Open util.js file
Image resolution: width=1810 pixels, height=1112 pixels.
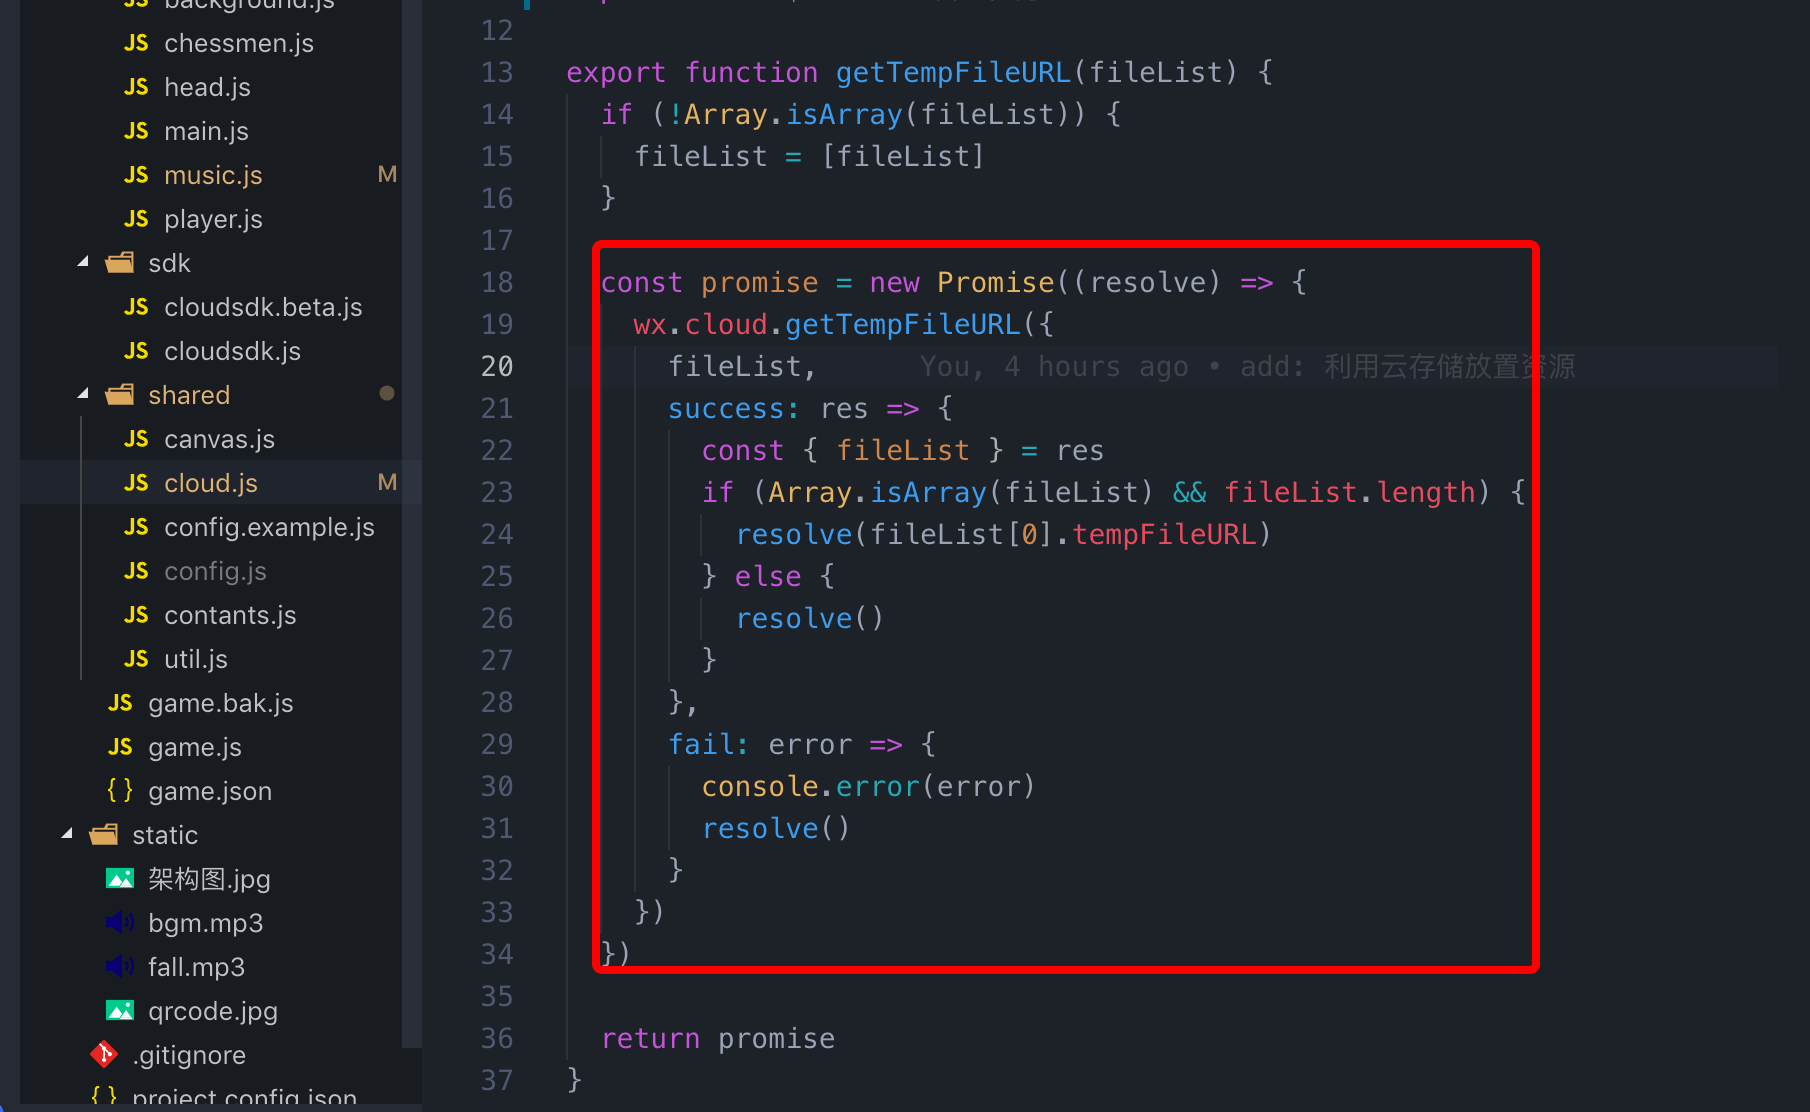pyautogui.click(x=196, y=659)
